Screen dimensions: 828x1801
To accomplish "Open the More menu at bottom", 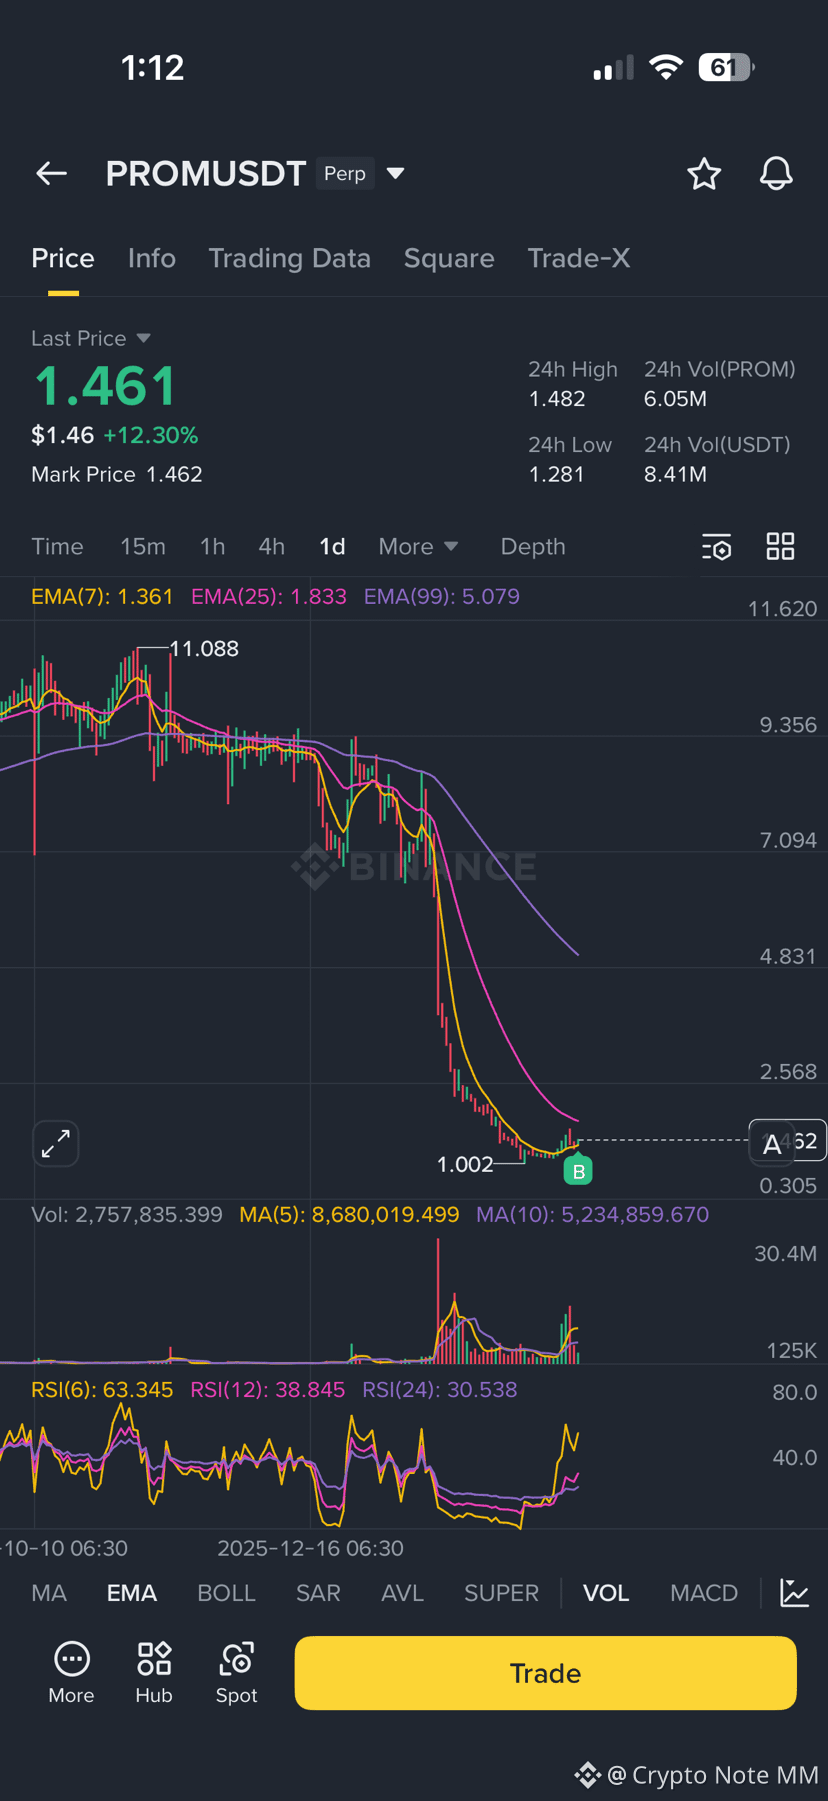I will pyautogui.click(x=71, y=1673).
